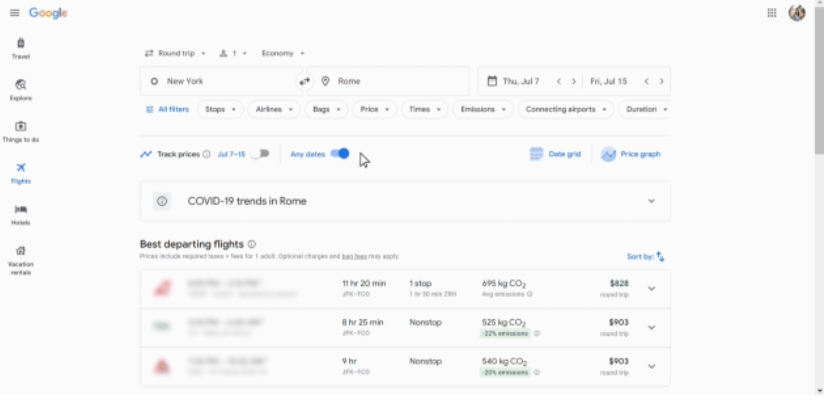Click the New York origin field
The height and width of the screenshot is (406, 826).
(x=221, y=81)
